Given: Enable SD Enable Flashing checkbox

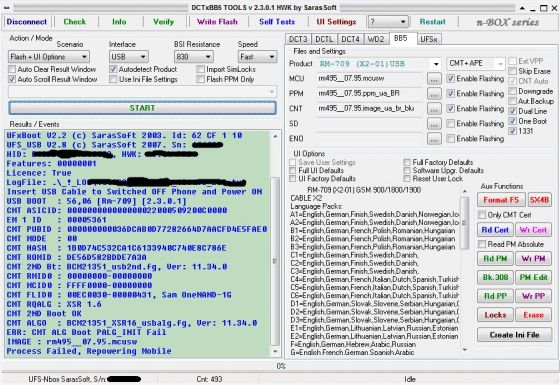Looking at the screenshot, I should pos(451,124).
